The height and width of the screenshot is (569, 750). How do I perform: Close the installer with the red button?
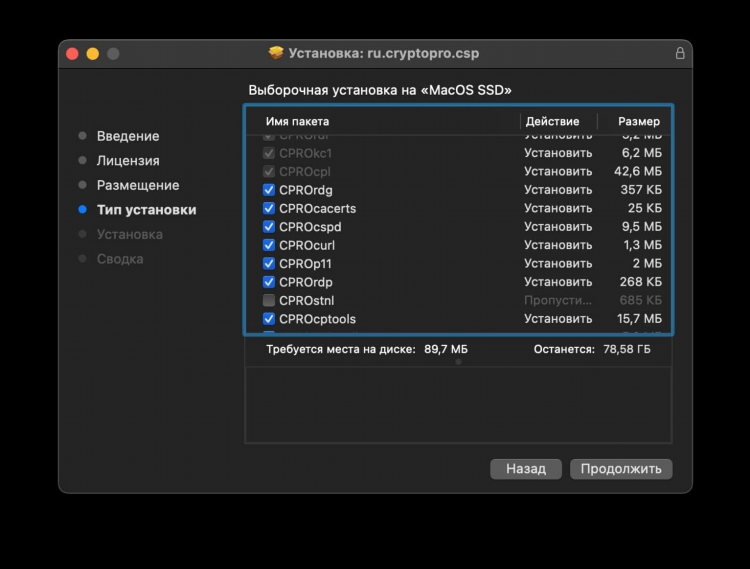coord(72,54)
